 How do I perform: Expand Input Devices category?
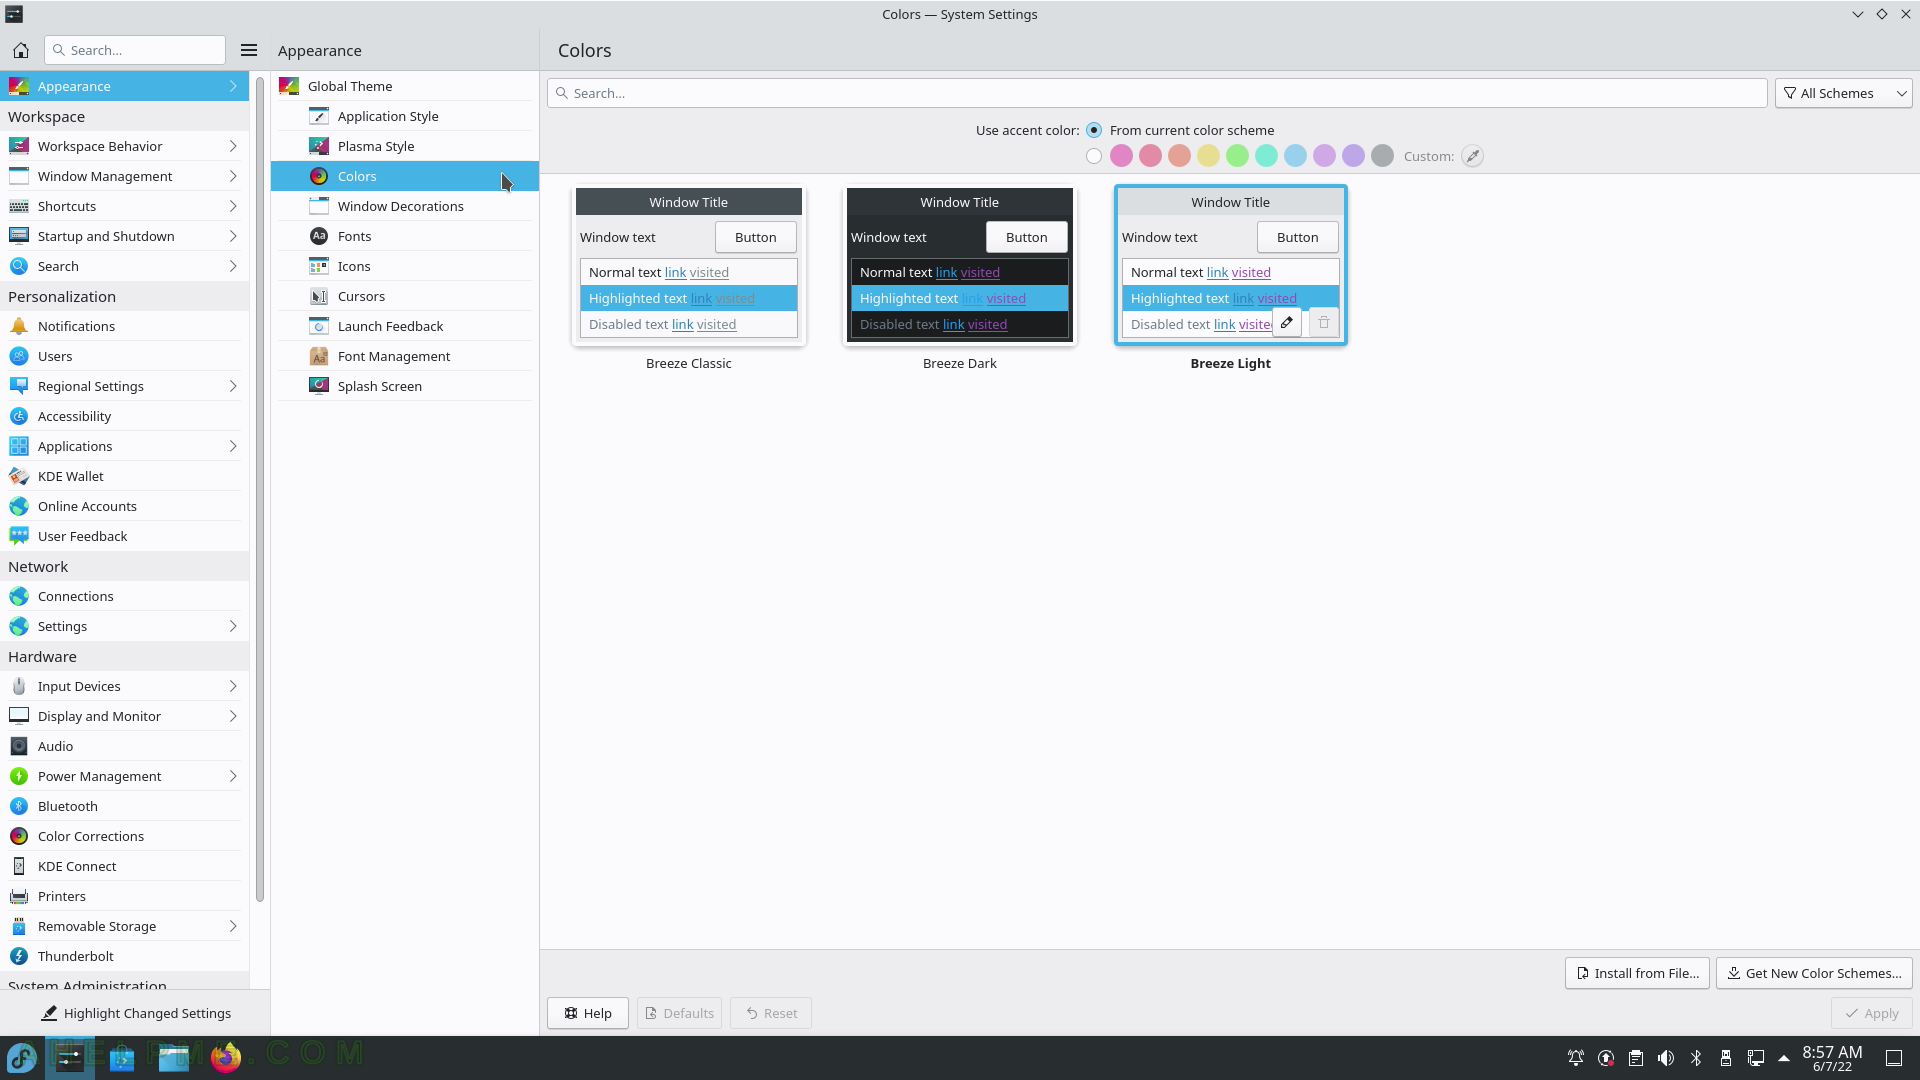pyautogui.click(x=125, y=686)
